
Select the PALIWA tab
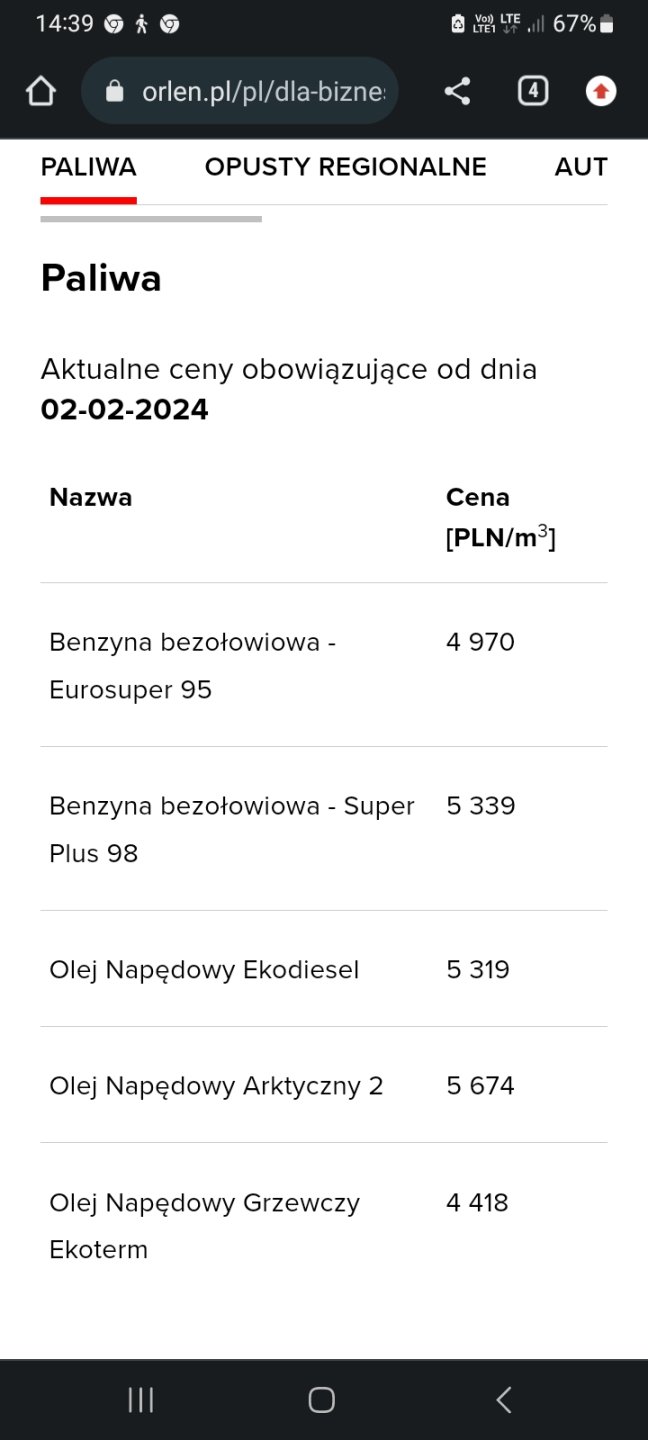88,167
